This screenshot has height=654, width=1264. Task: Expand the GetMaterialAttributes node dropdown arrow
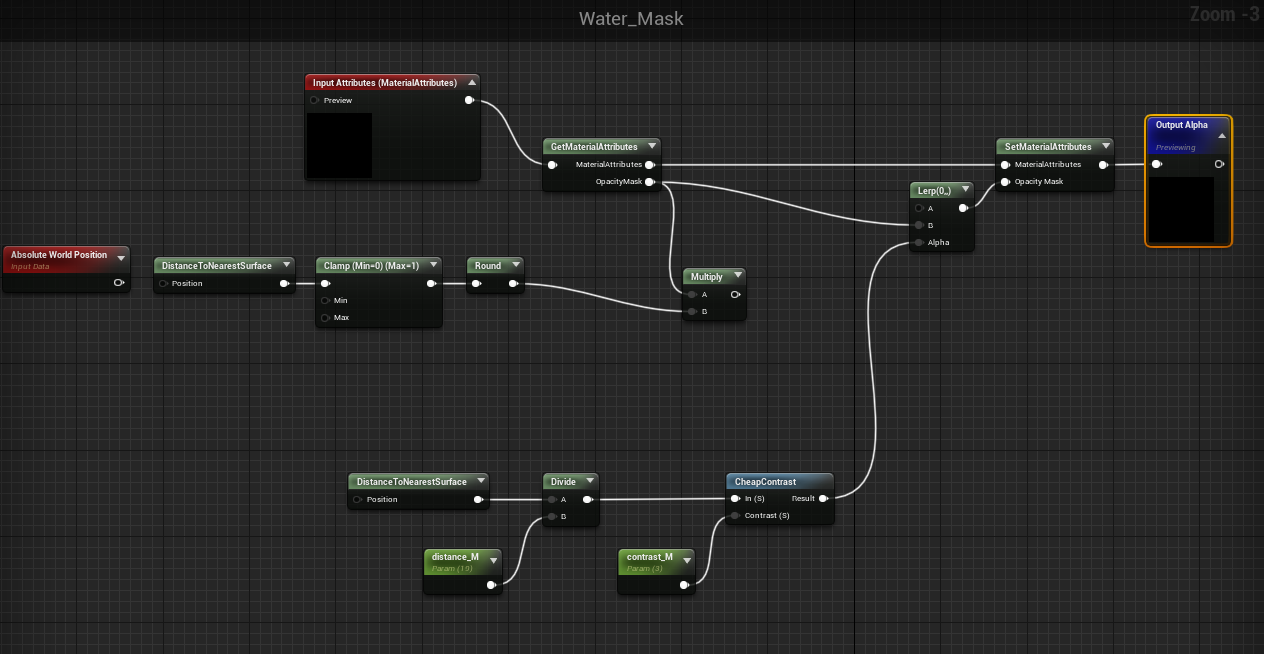pyautogui.click(x=652, y=146)
